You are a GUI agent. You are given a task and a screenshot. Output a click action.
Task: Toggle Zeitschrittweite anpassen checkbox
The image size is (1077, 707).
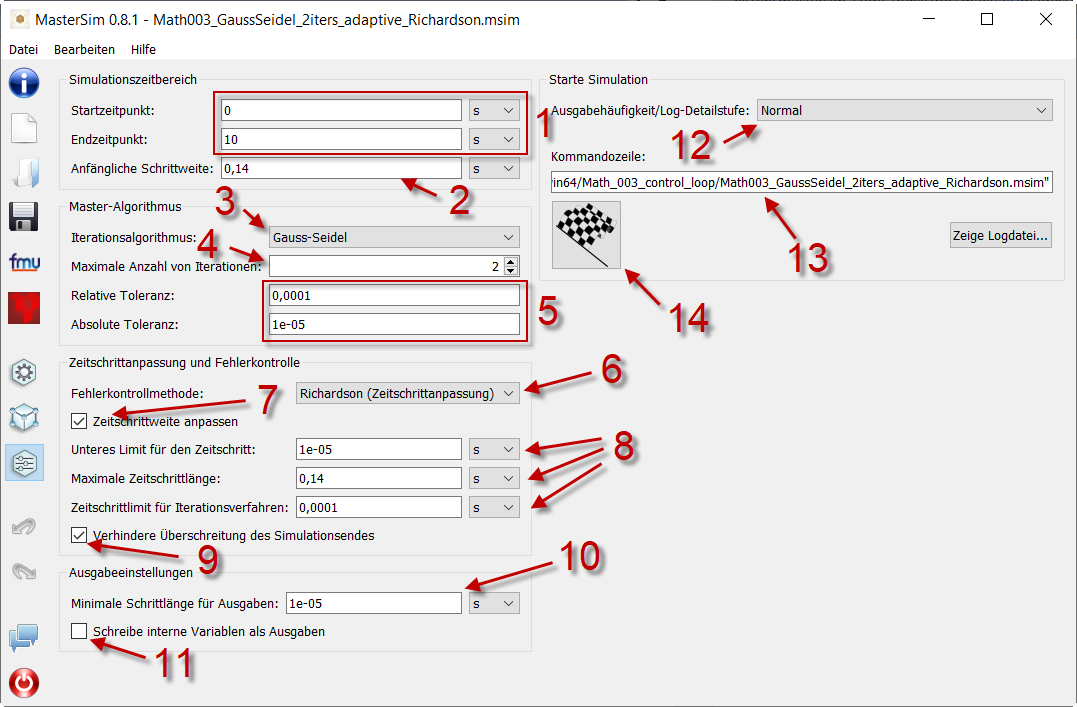79,420
